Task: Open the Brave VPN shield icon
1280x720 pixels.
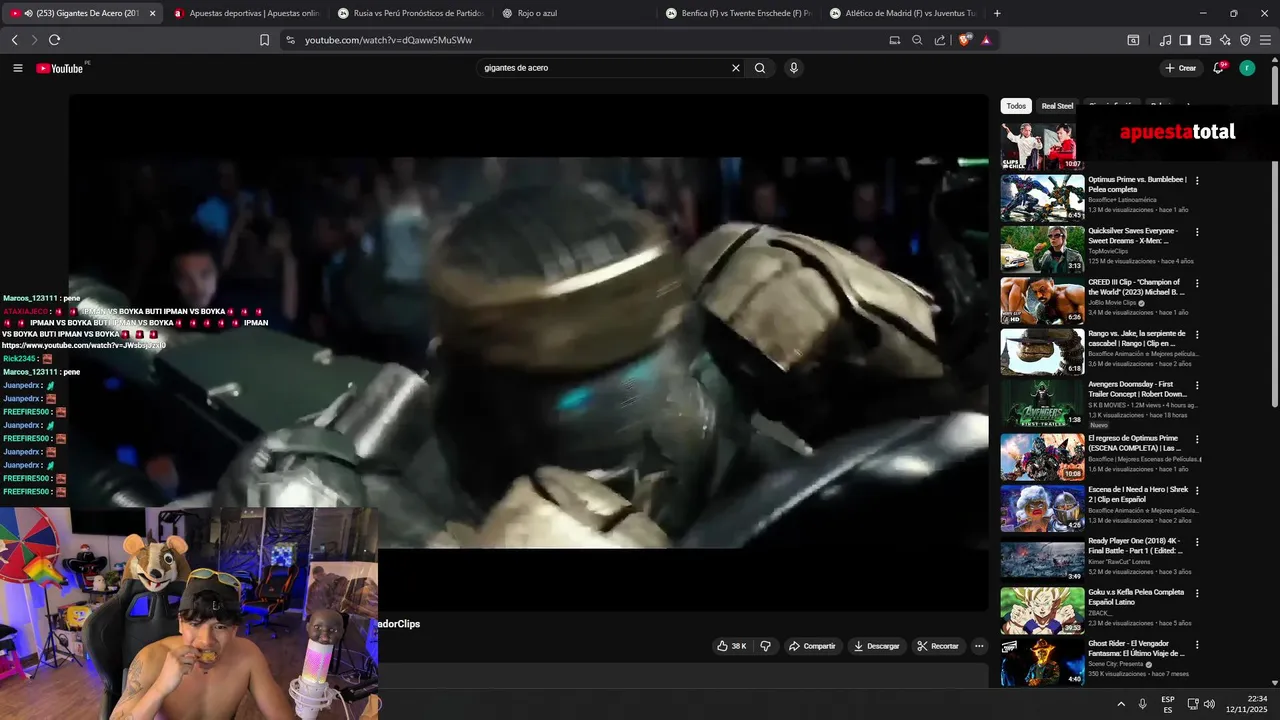Action: pyautogui.click(x=1245, y=40)
